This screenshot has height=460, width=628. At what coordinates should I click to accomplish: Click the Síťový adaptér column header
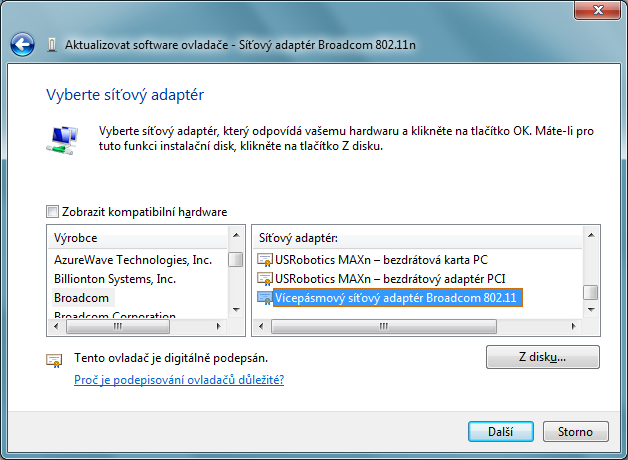(x=417, y=238)
